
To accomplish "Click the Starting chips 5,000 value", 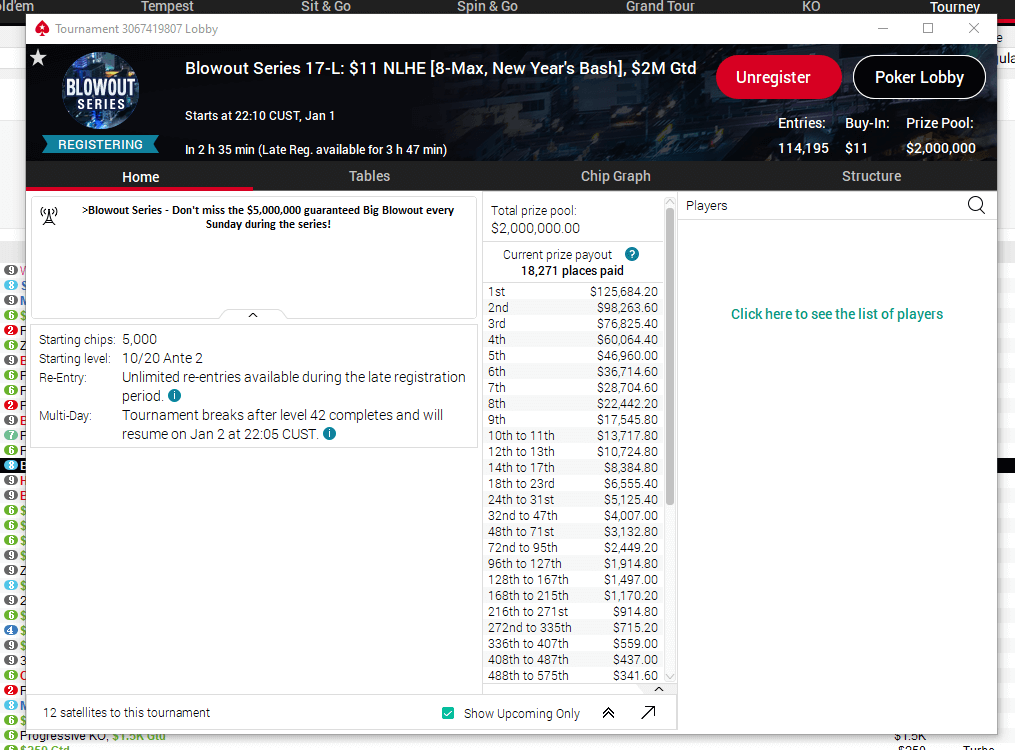I will click(x=139, y=339).
